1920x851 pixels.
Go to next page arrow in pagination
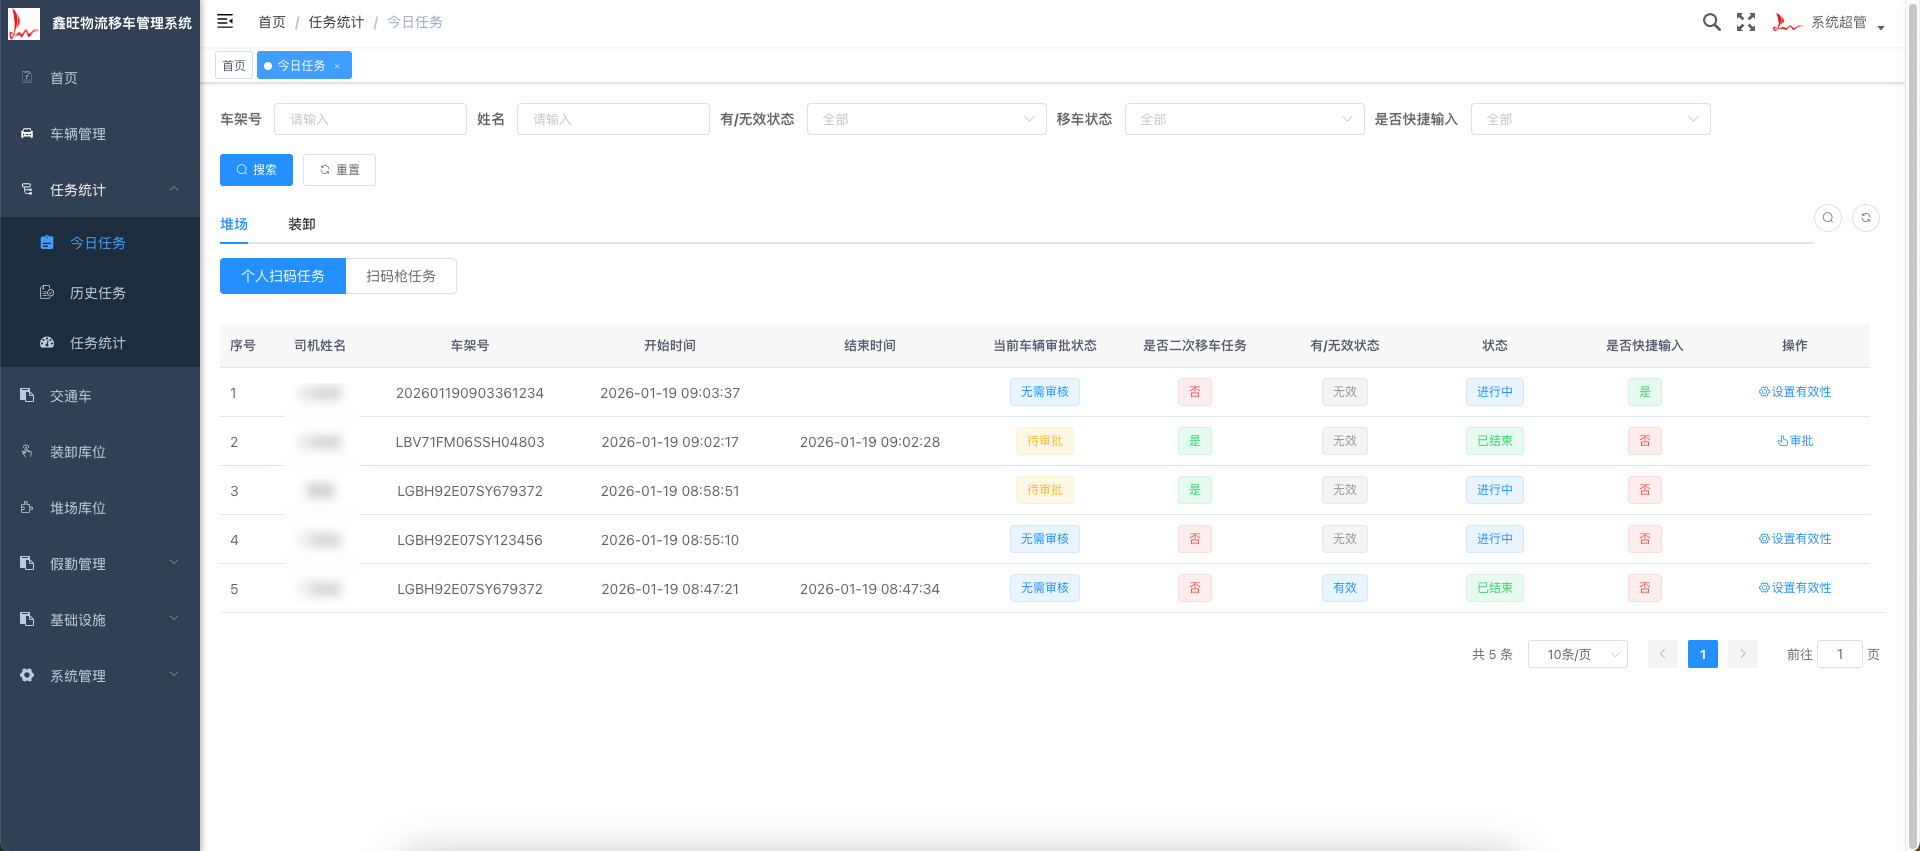coord(1743,654)
